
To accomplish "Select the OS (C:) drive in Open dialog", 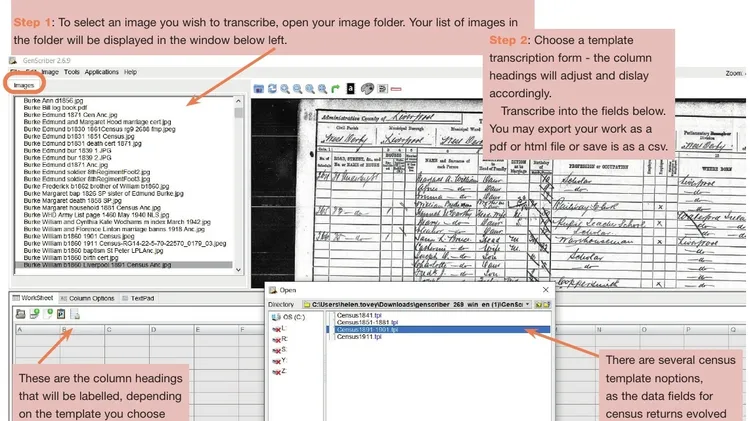I will pos(288,317).
